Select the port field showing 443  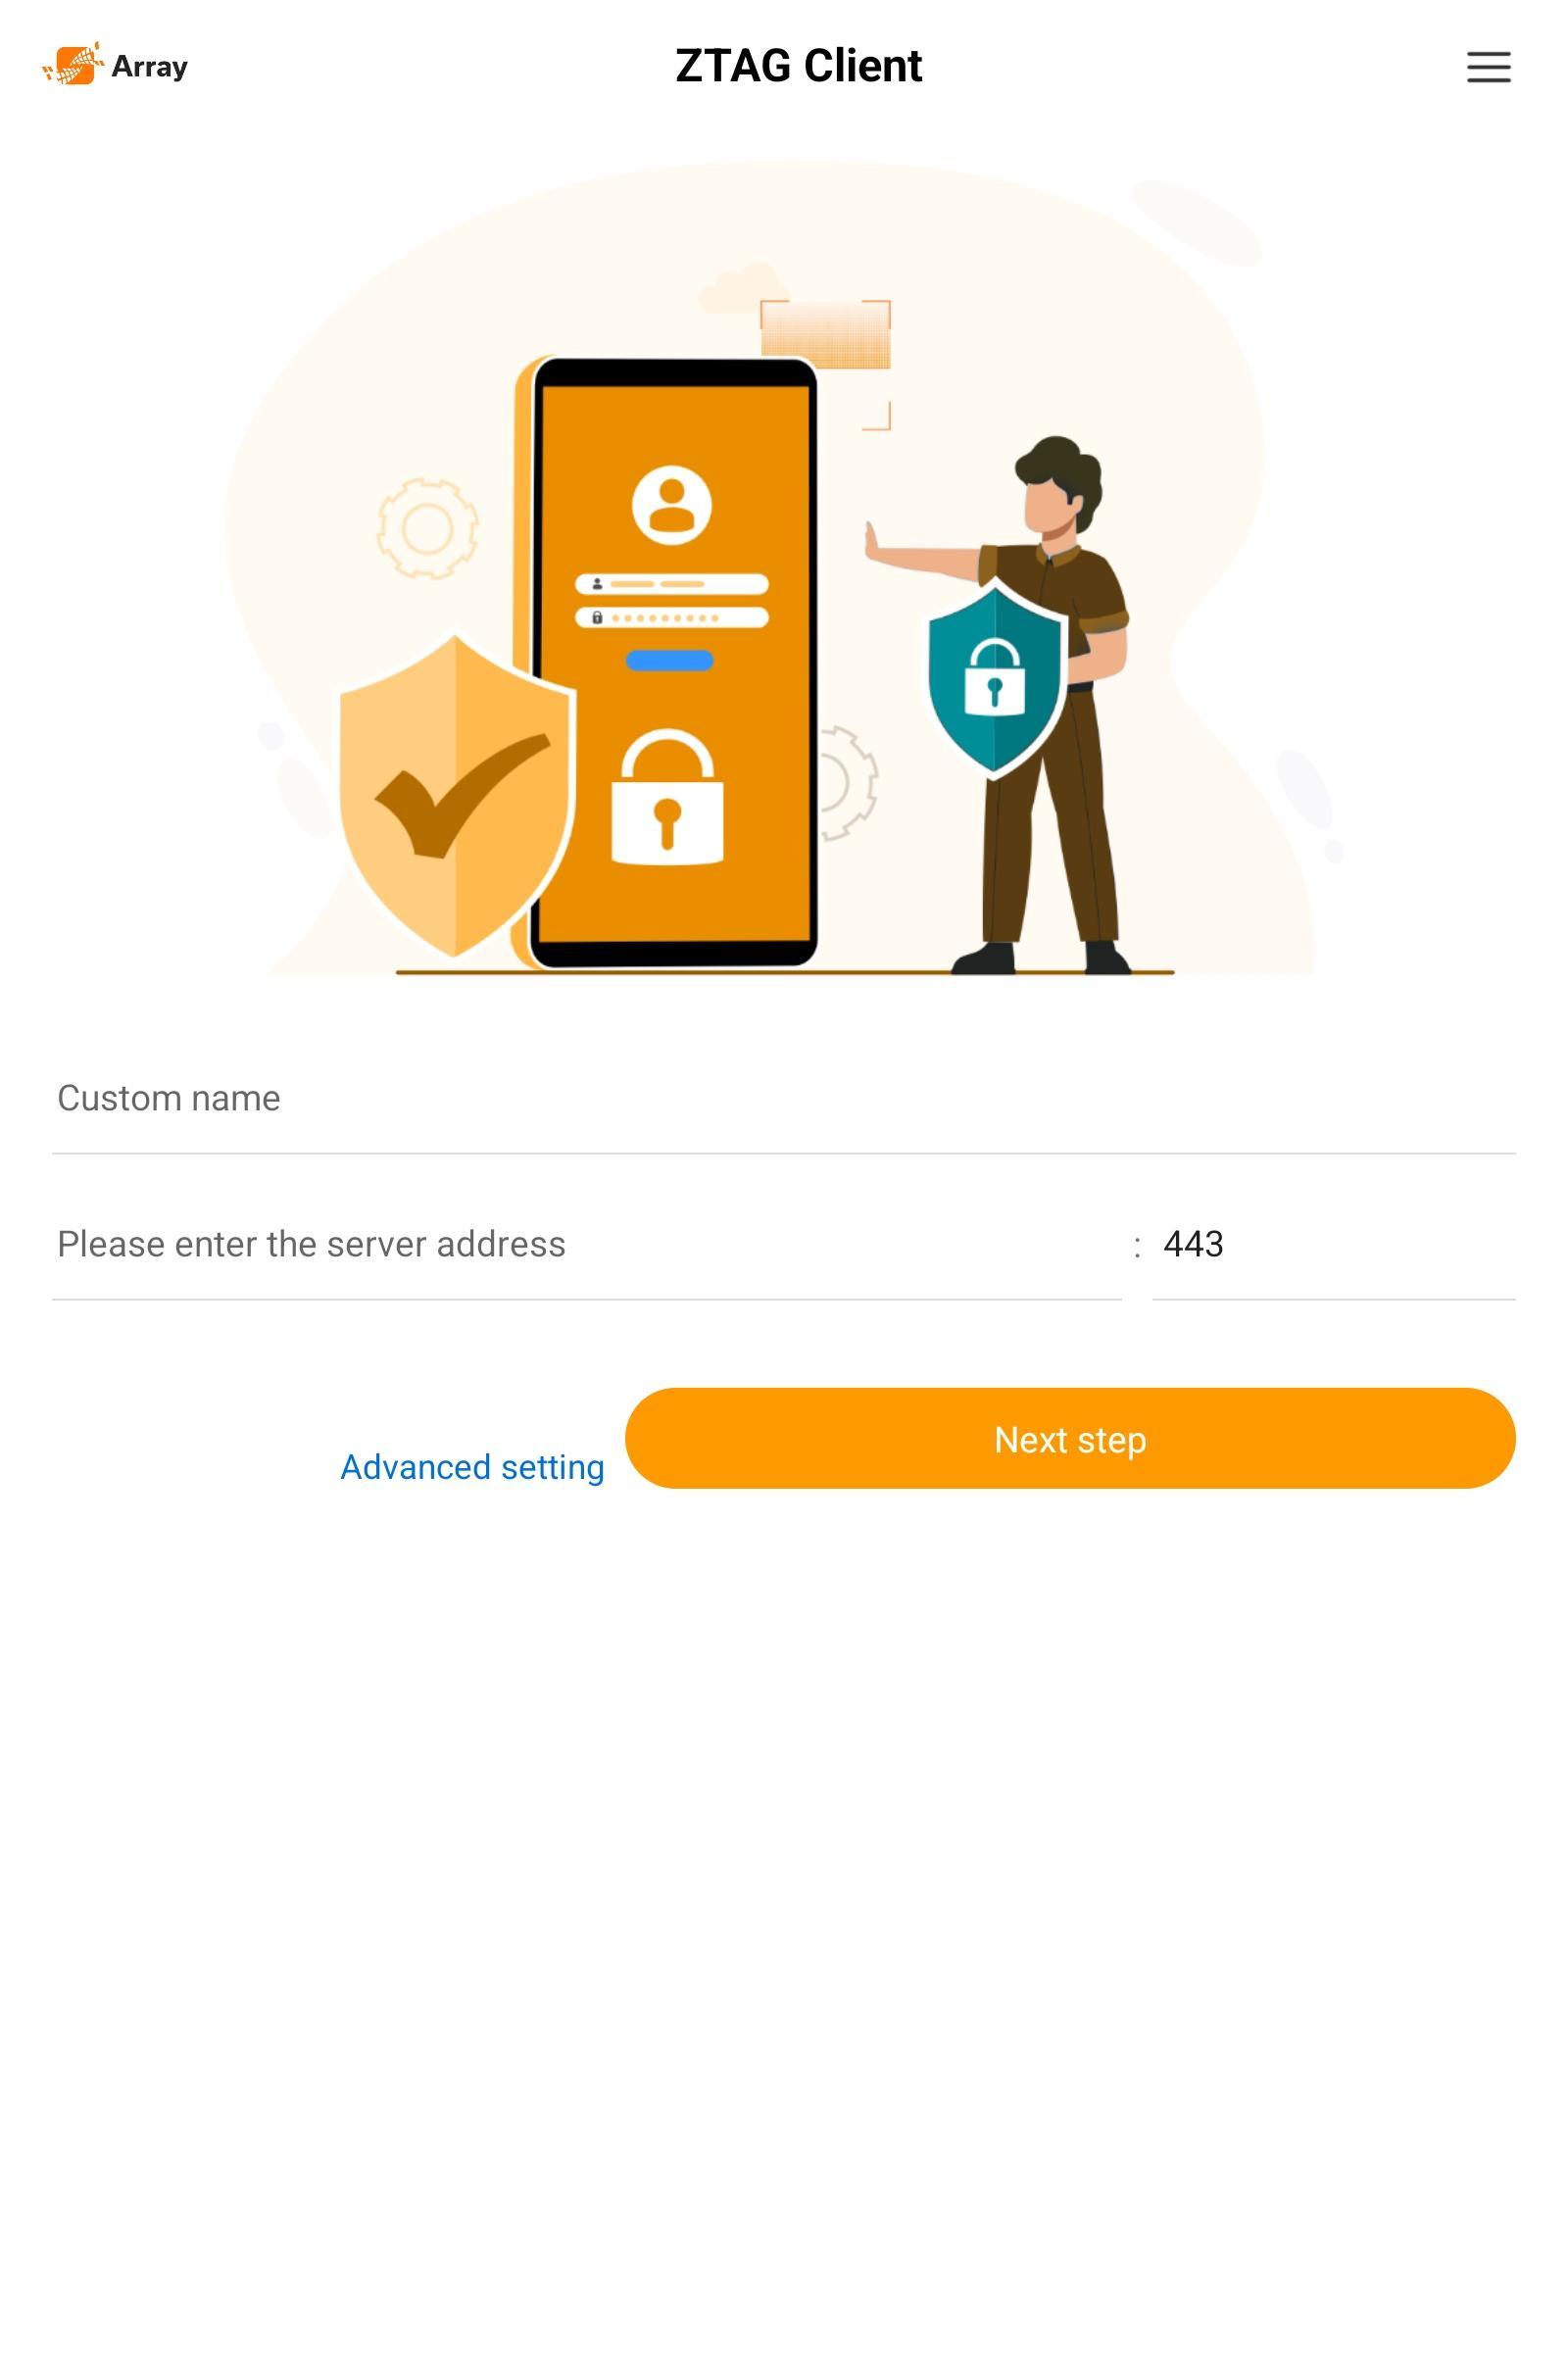tap(1334, 1244)
